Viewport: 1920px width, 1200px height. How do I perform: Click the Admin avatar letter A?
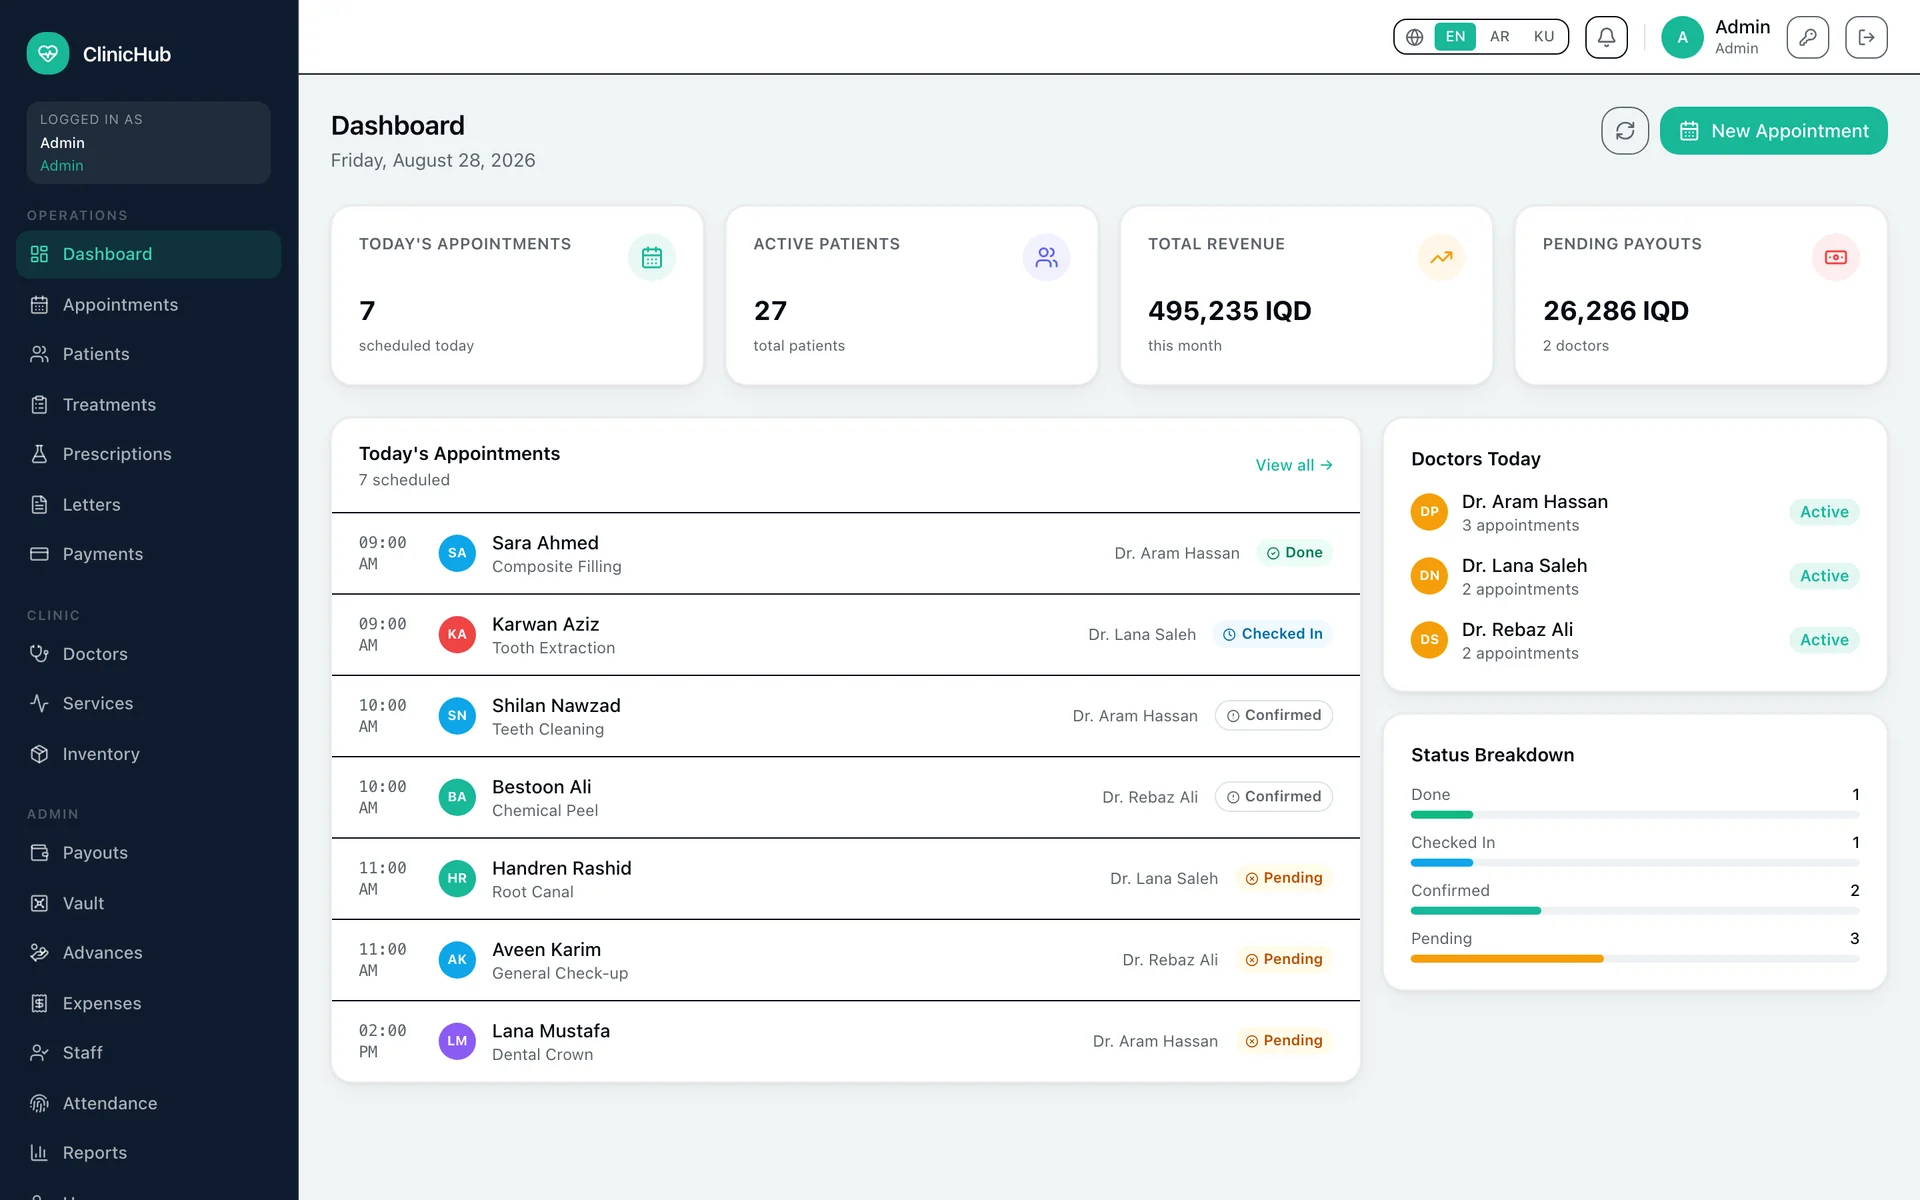(1683, 37)
